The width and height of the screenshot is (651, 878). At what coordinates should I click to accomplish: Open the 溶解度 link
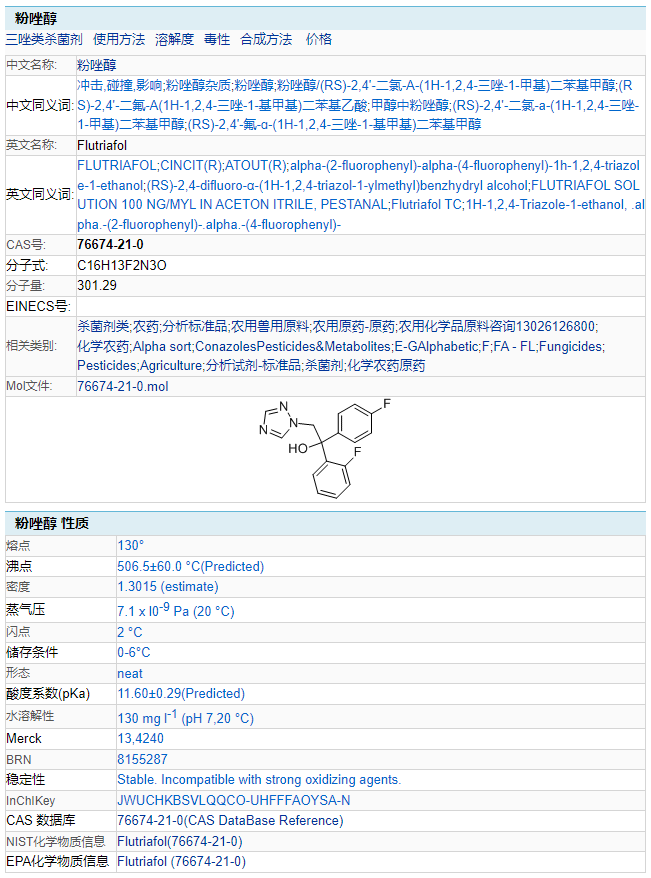174,39
